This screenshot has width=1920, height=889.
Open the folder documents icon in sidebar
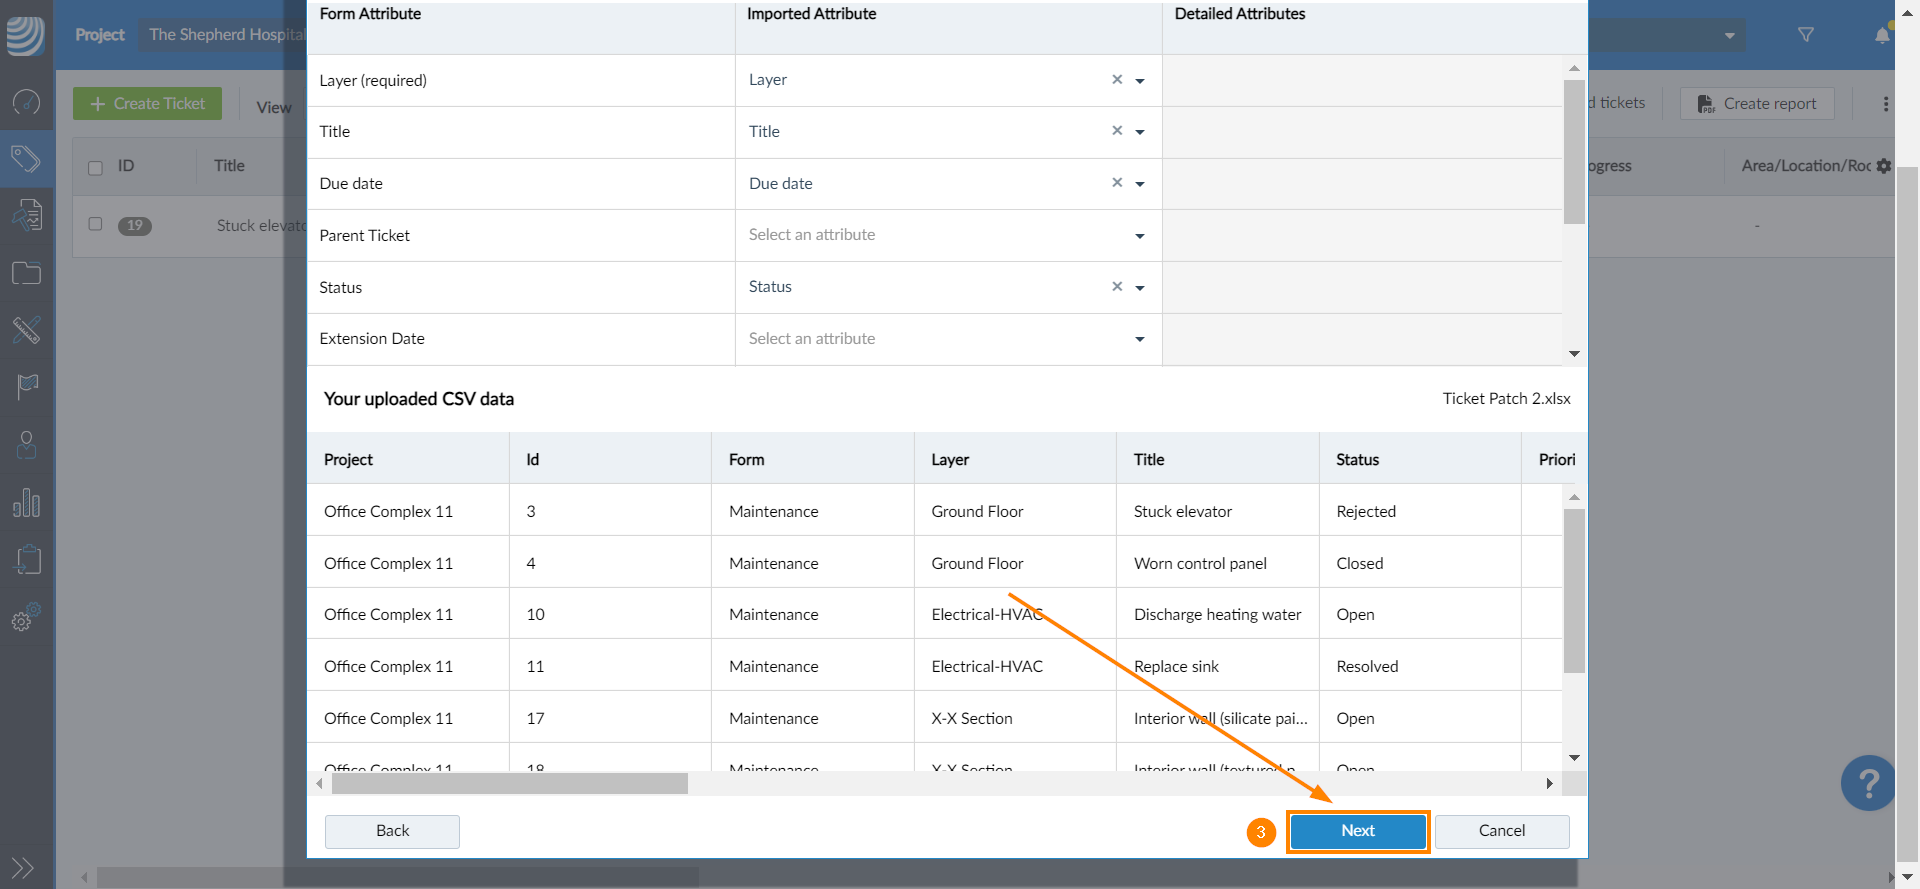26,273
